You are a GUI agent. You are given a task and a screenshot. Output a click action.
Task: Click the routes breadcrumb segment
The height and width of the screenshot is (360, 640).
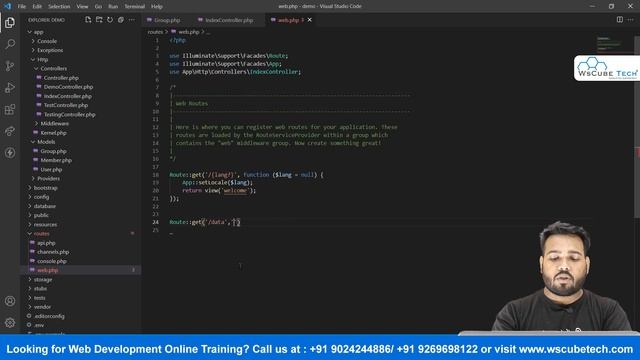tap(155, 32)
